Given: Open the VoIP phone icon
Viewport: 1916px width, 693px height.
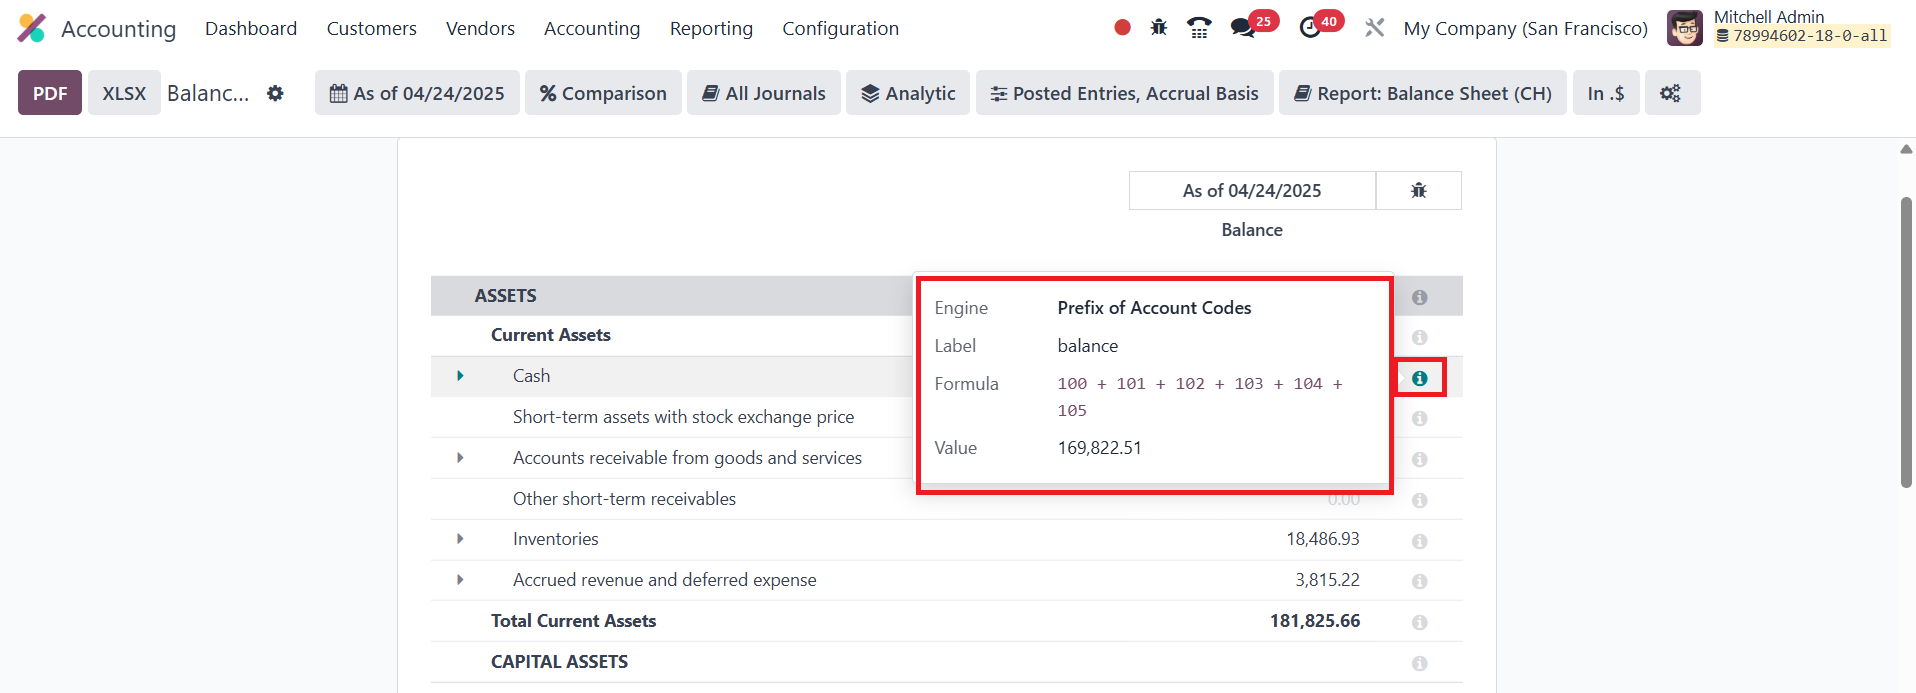Looking at the screenshot, I should pyautogui.click(x=1199, y=28).
